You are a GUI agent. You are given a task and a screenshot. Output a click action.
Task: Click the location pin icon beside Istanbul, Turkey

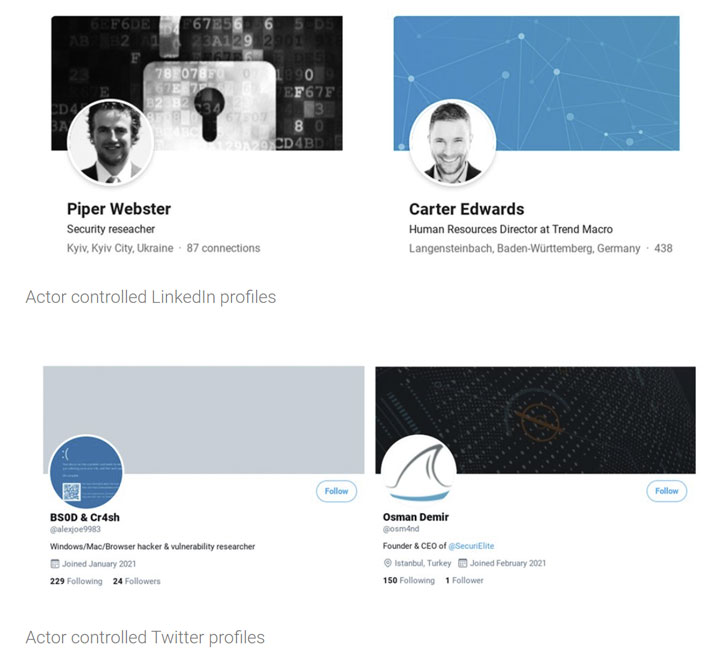(387, 564)
